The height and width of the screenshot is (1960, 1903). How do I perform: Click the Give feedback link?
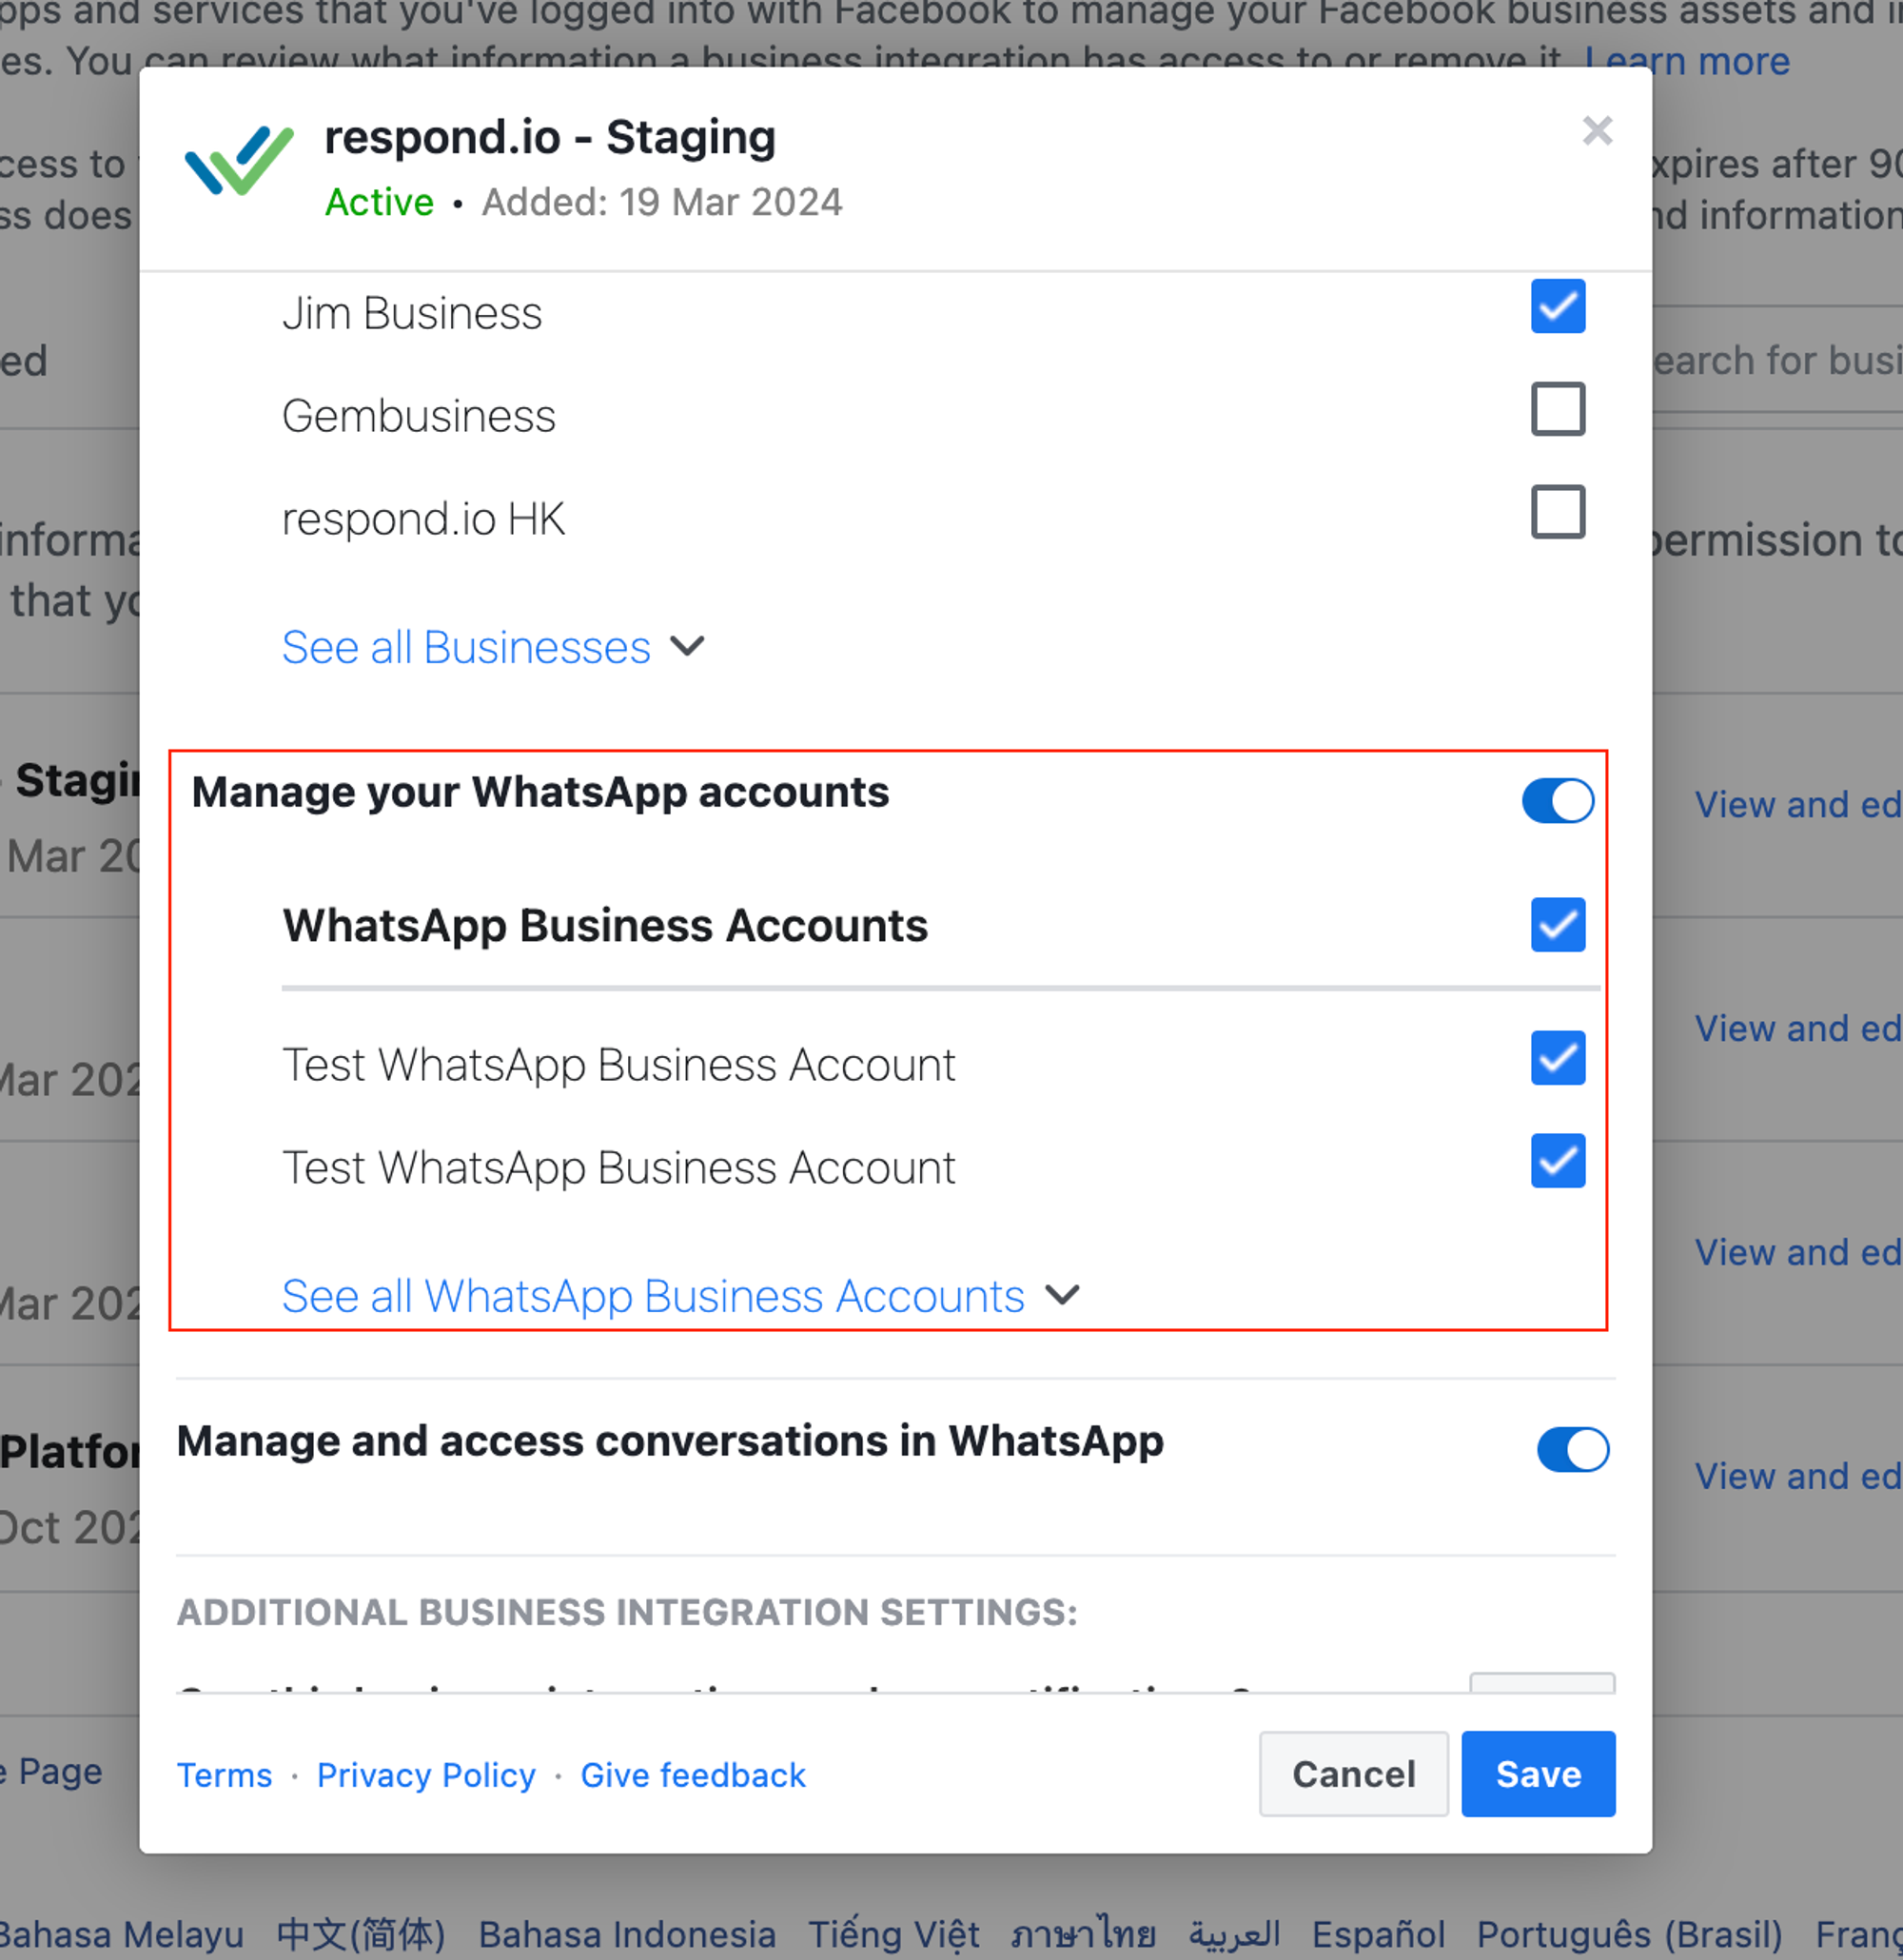point(693,1775)
